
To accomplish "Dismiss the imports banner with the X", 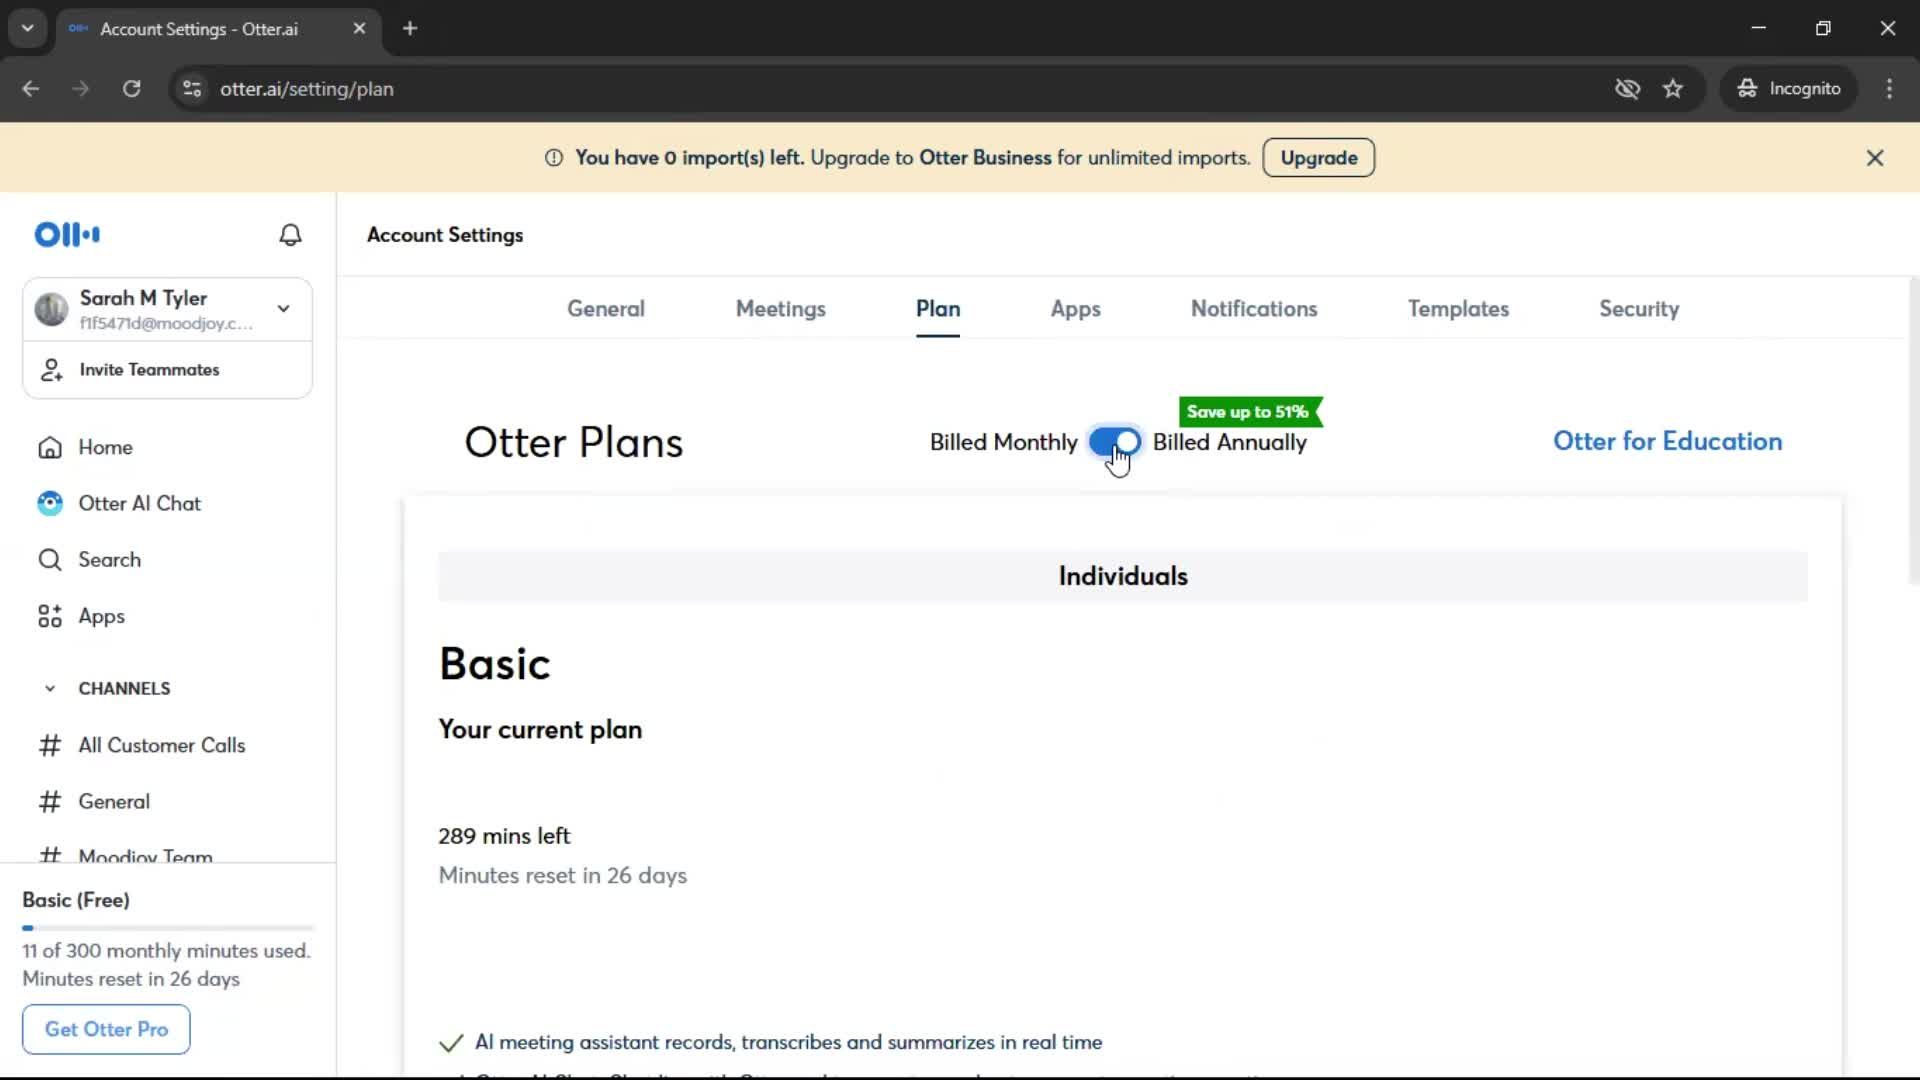I will pos(1875,158).
